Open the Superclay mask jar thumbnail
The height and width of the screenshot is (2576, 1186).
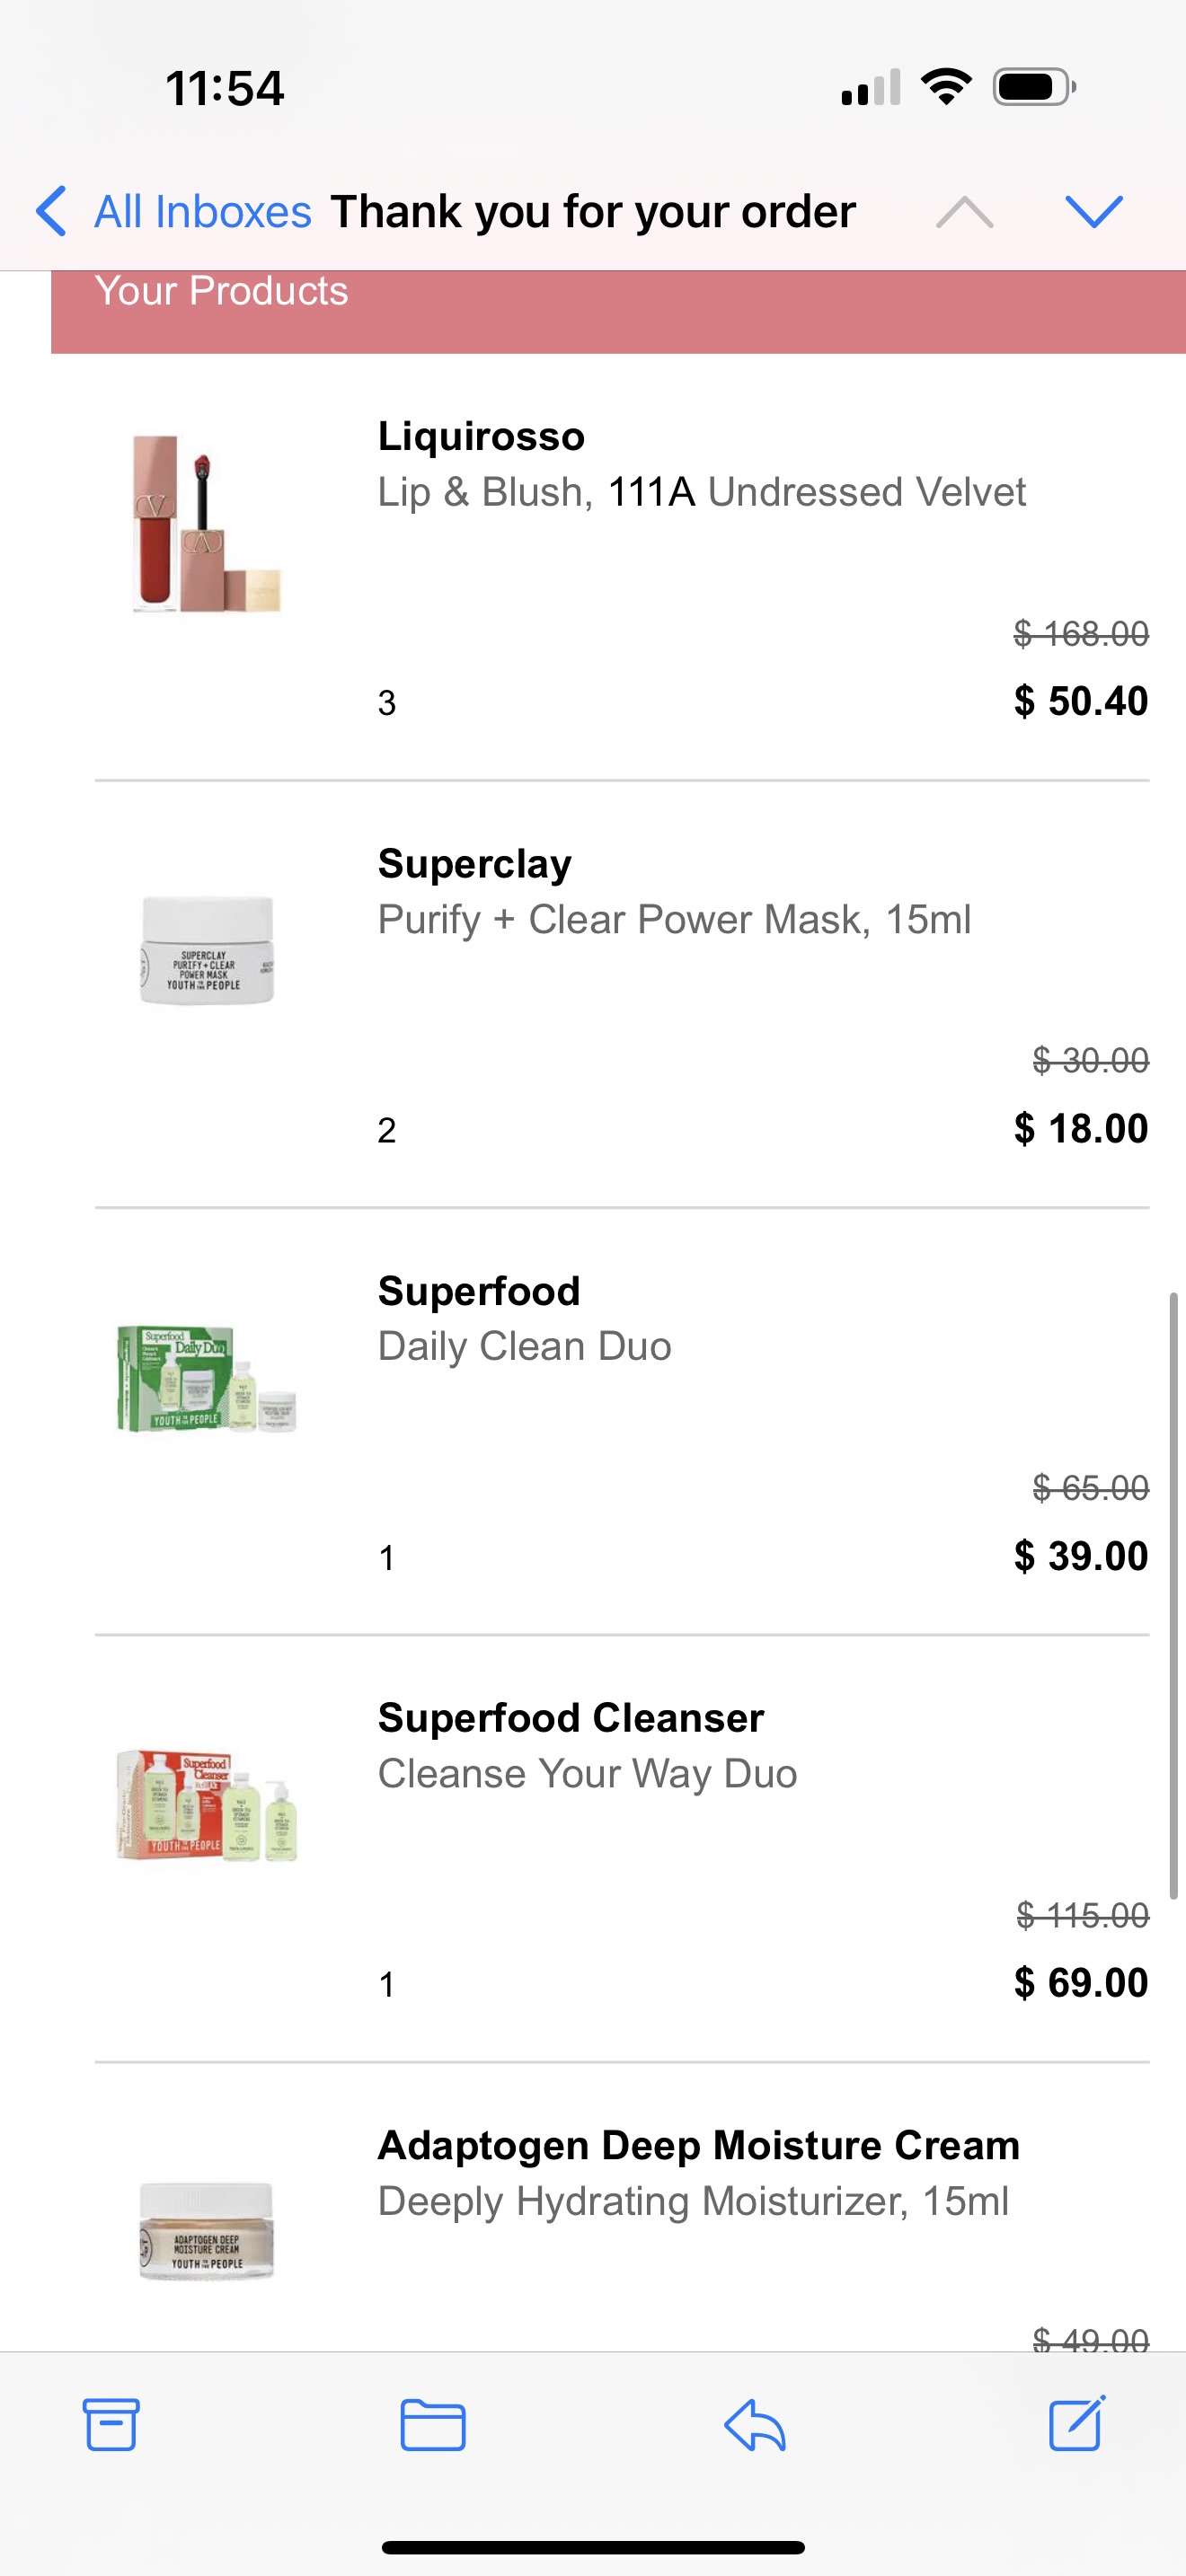[x=207, y=950]
